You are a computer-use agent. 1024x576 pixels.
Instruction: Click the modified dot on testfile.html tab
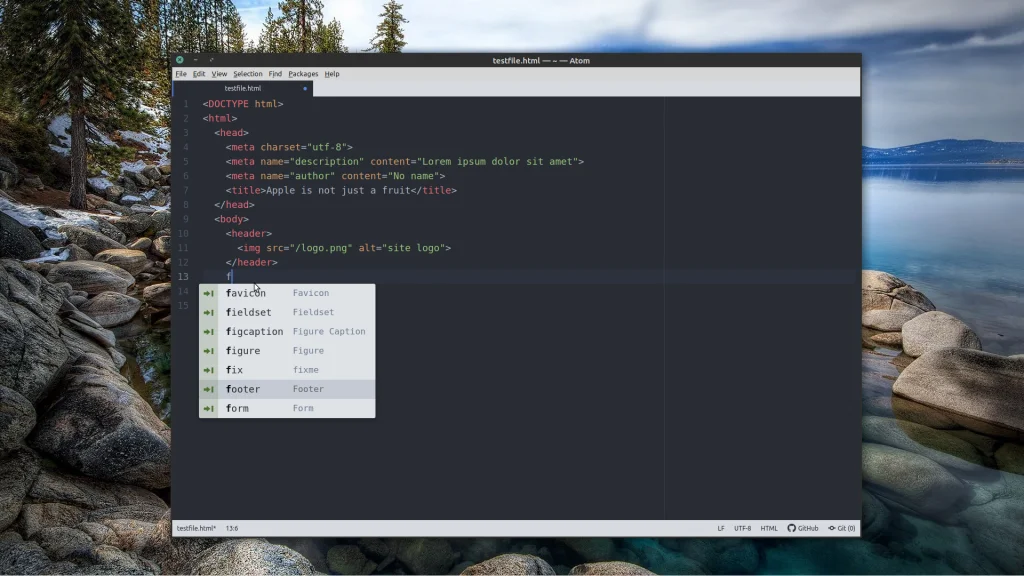(x=305, y=88)
